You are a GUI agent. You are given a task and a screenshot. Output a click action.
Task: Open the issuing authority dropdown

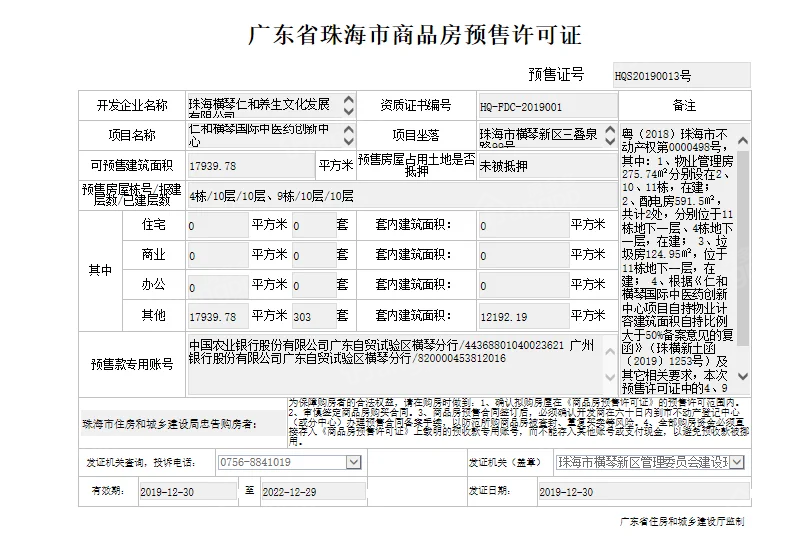[x=737, y=462]
